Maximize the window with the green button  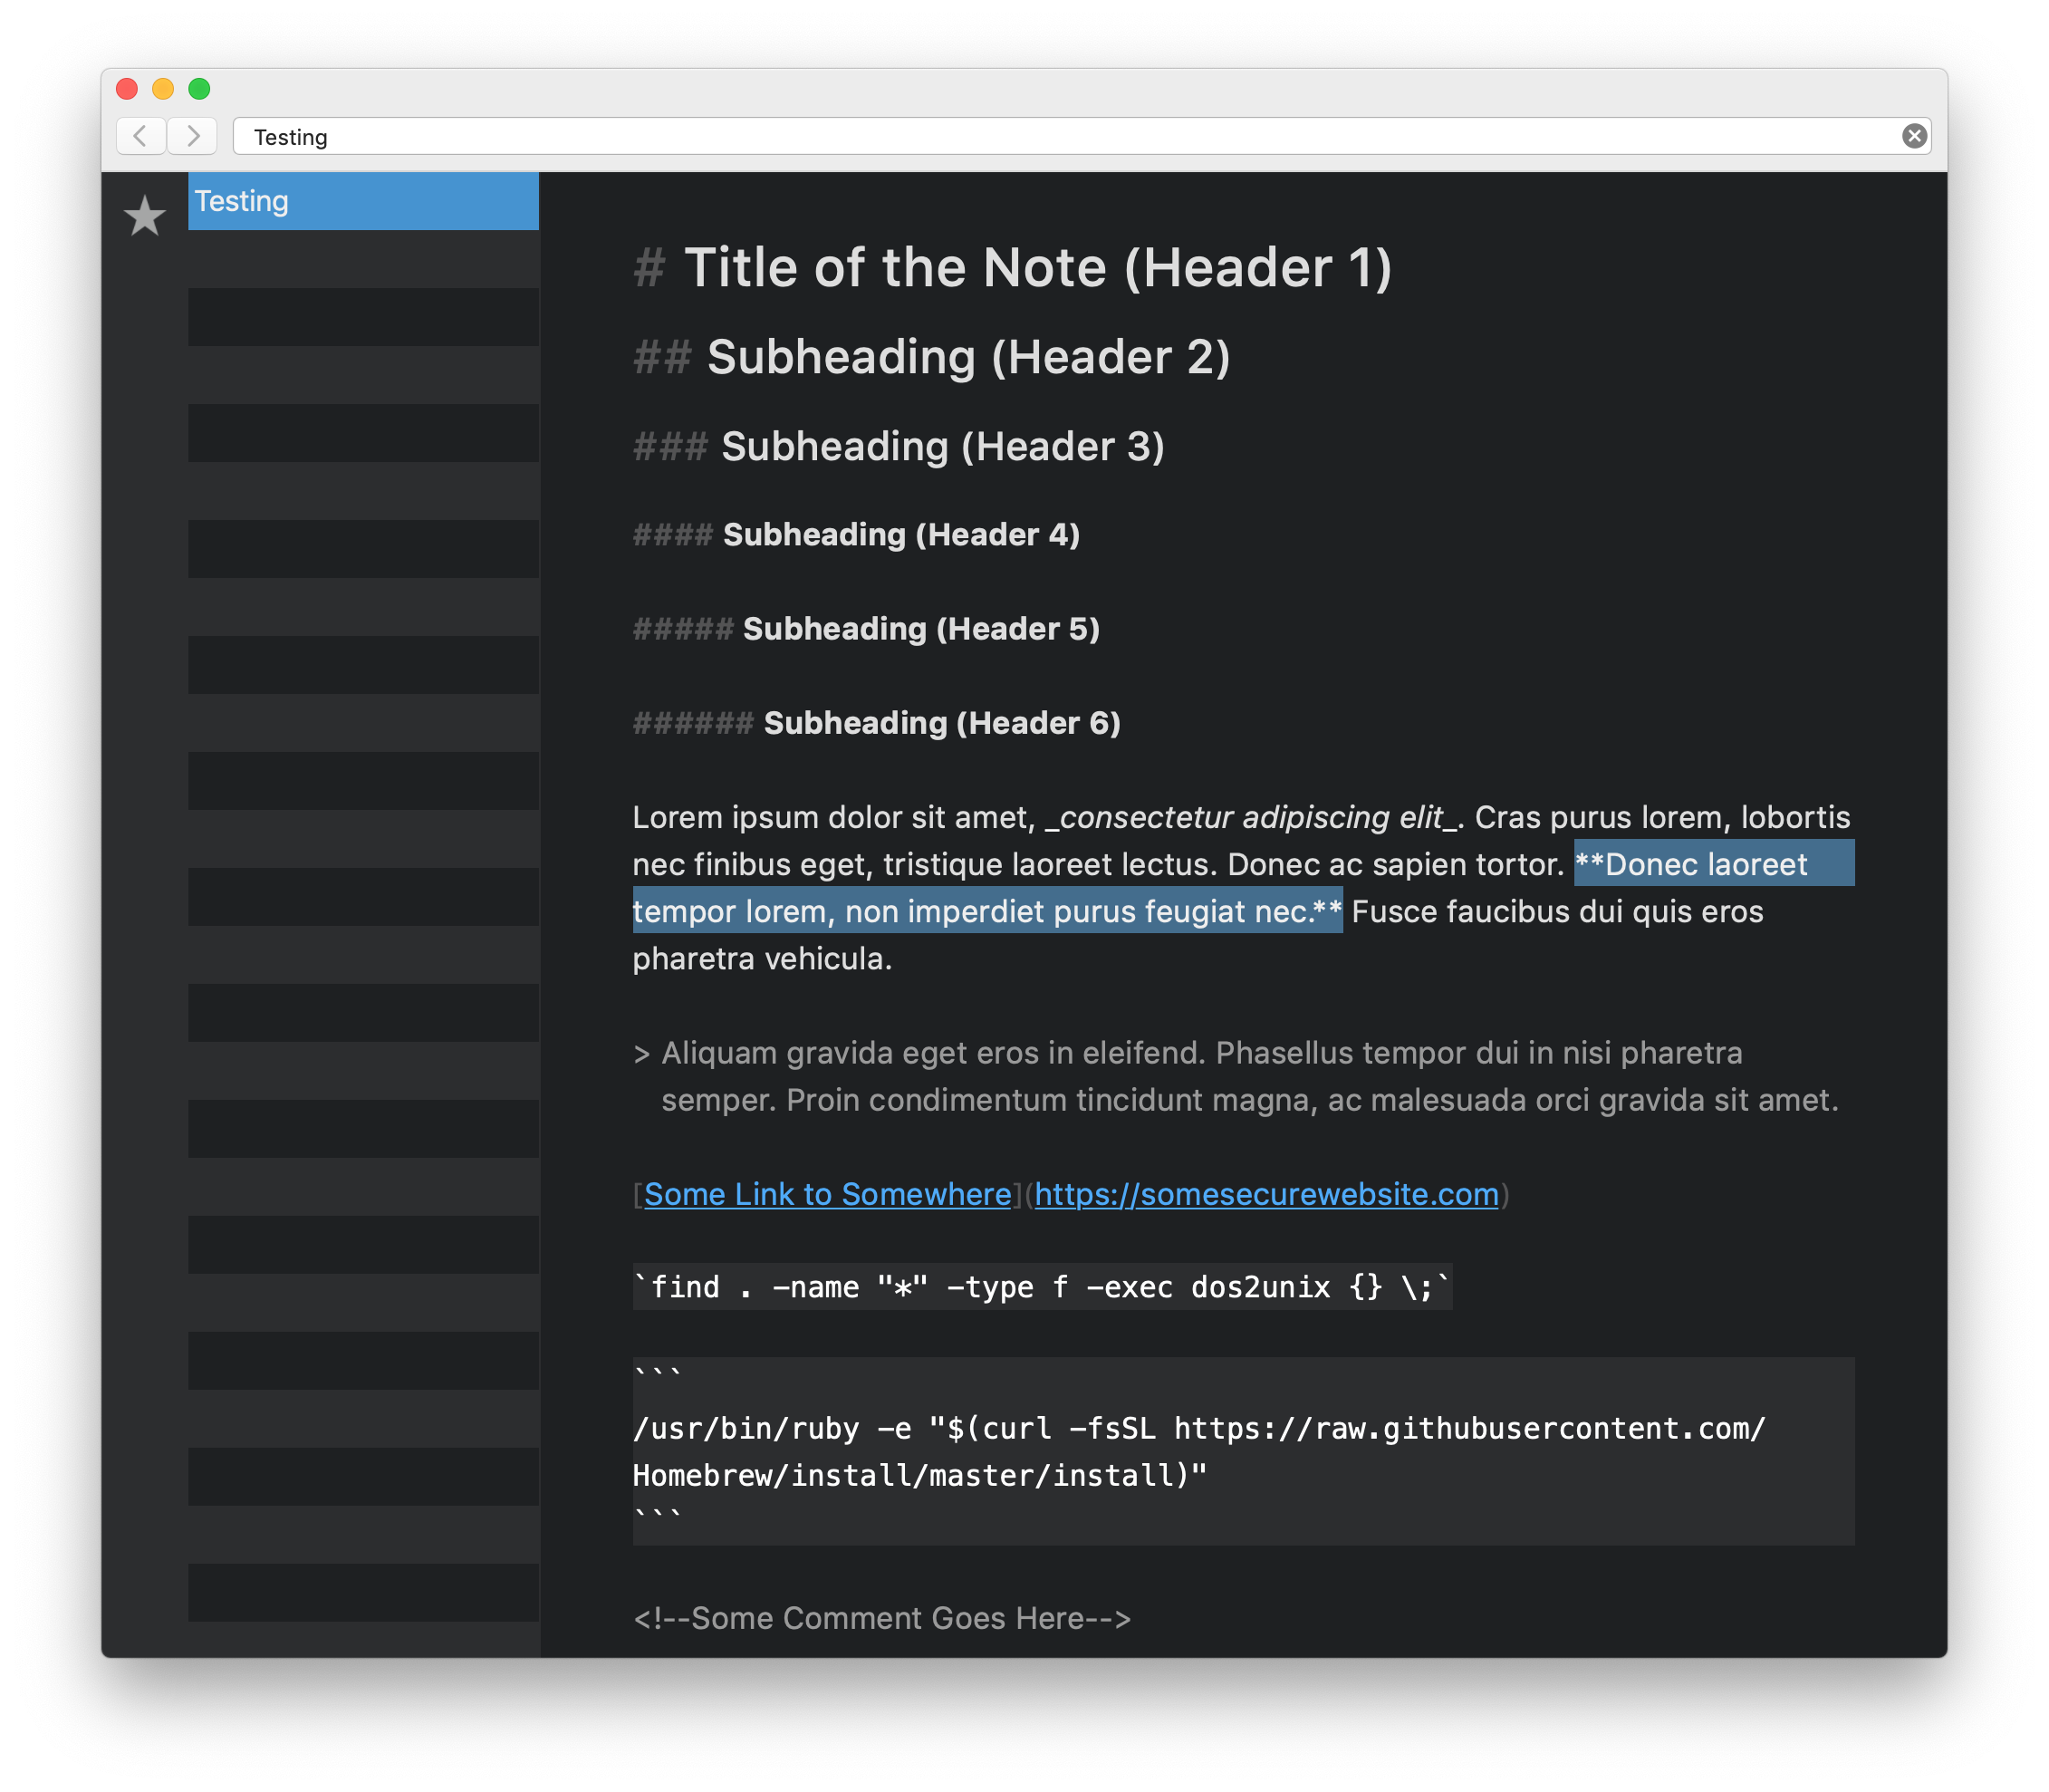[199, 89]
